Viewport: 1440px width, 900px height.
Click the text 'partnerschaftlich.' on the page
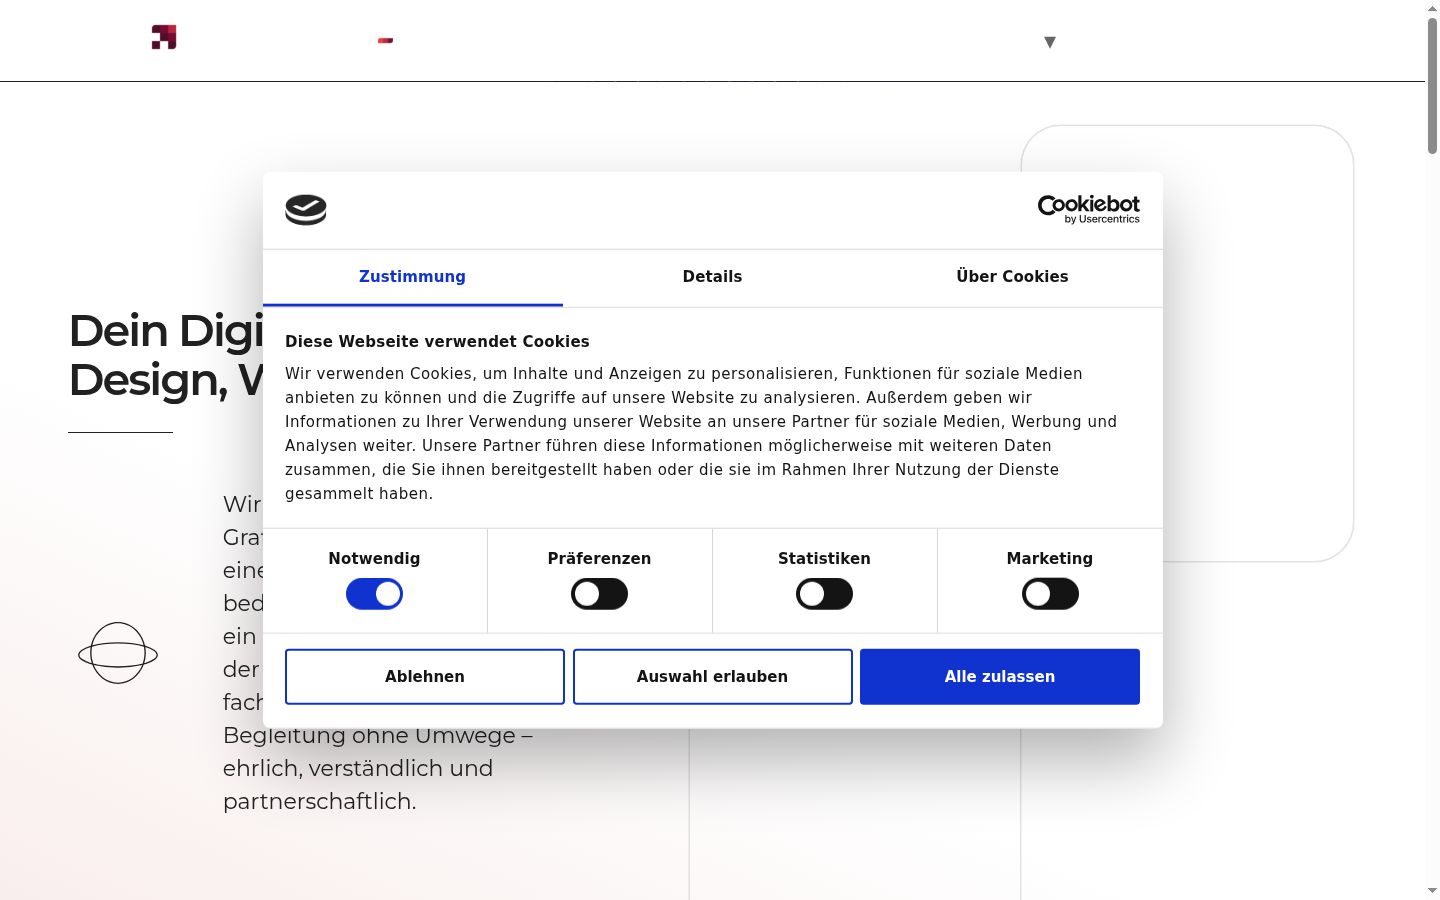click(319, 802)
